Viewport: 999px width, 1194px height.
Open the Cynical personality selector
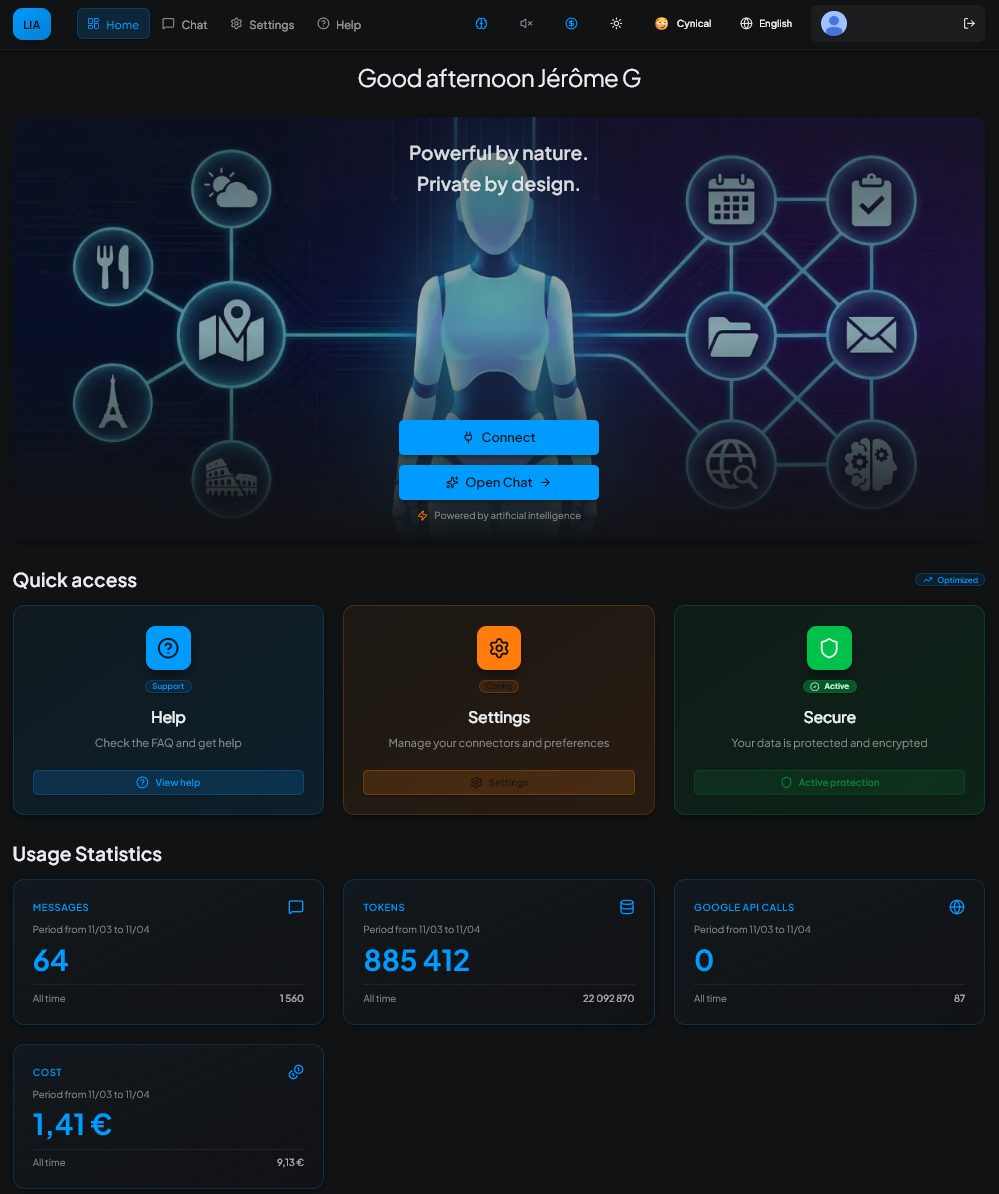pos(683,23)
